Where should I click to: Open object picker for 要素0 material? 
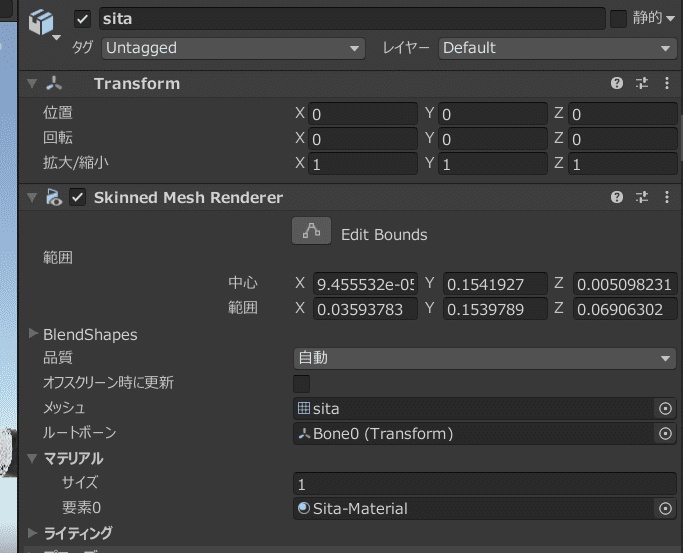(x=665, y=508)
